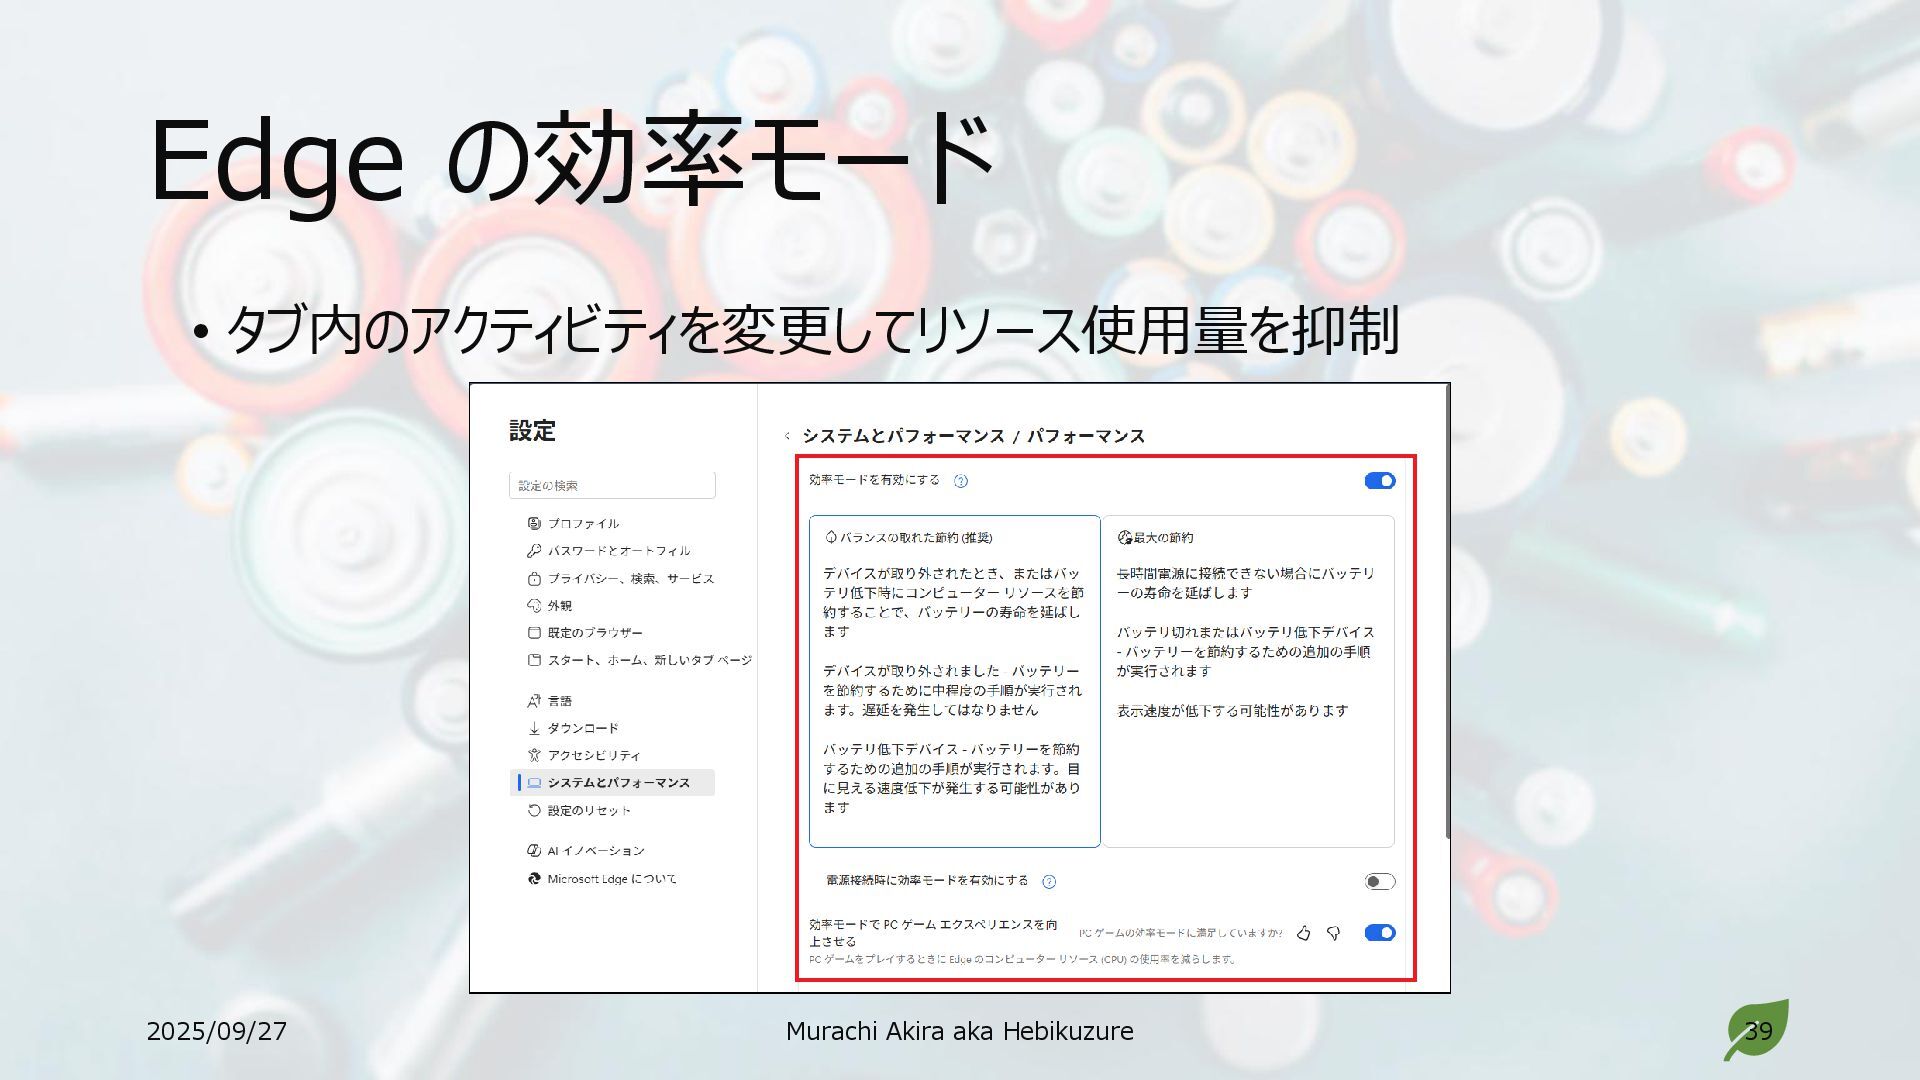Click PCゲームの効率モードに満足していますか? text
The height and width of the screenshot is (1080, 1920).
coord(1180,933)
